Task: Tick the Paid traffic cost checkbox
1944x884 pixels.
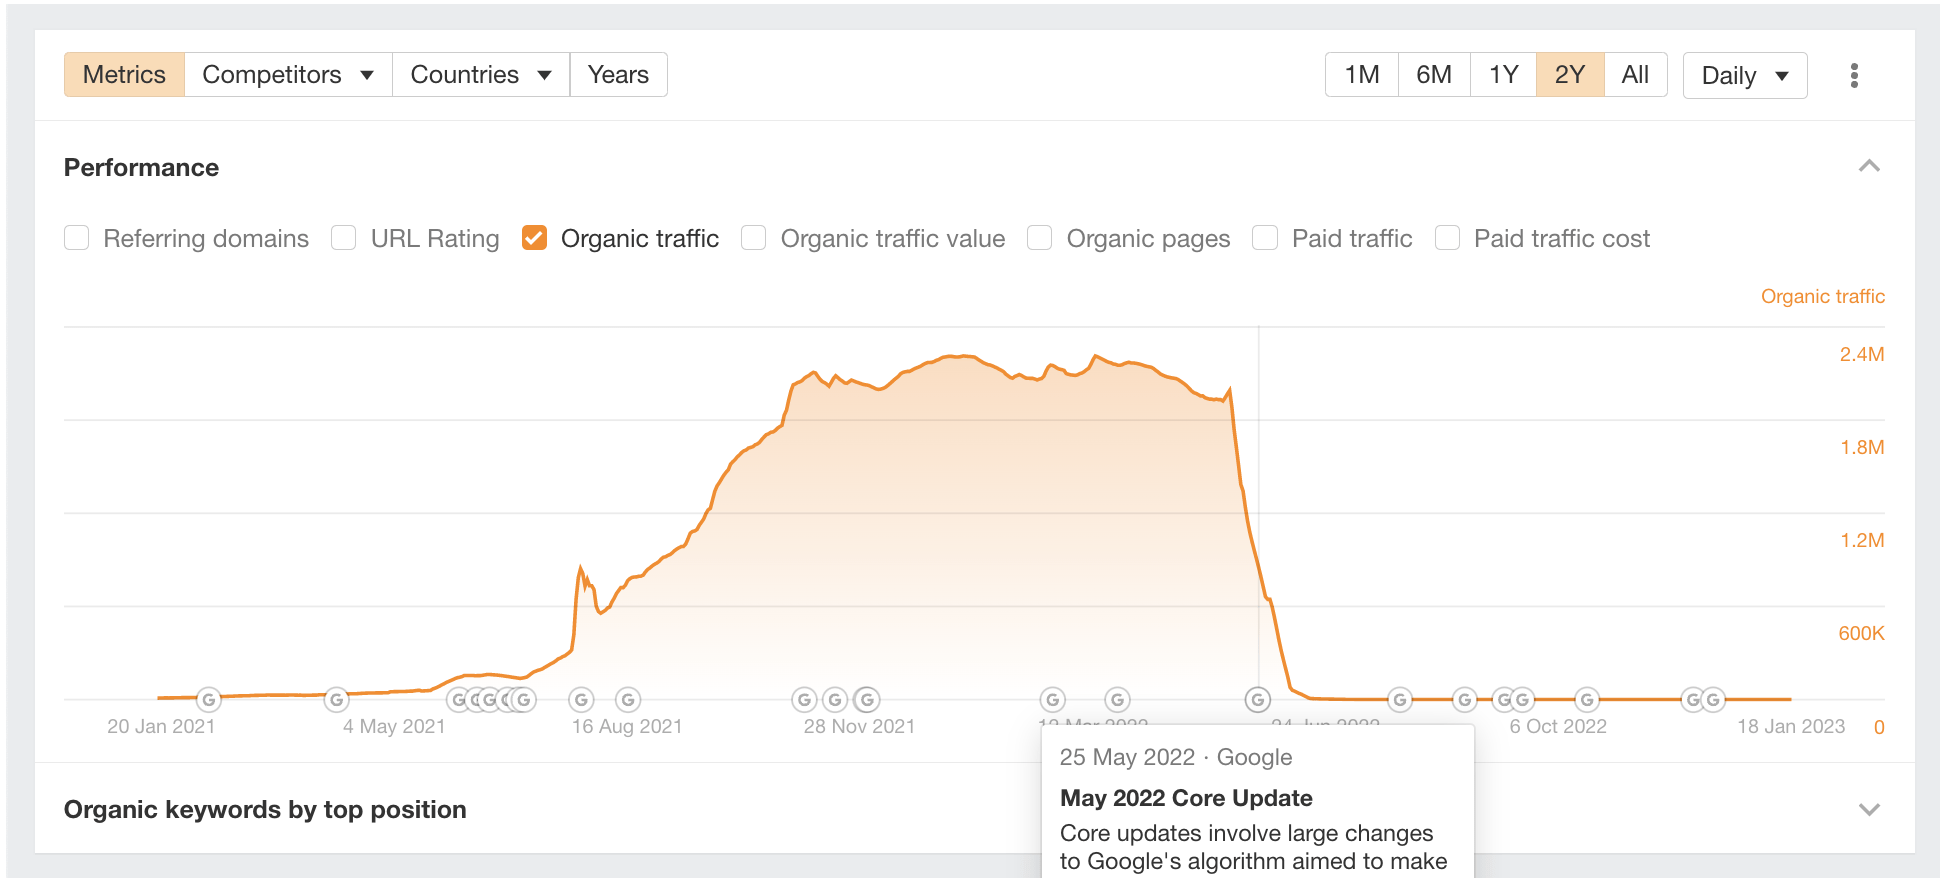Action: point(1447,238)
